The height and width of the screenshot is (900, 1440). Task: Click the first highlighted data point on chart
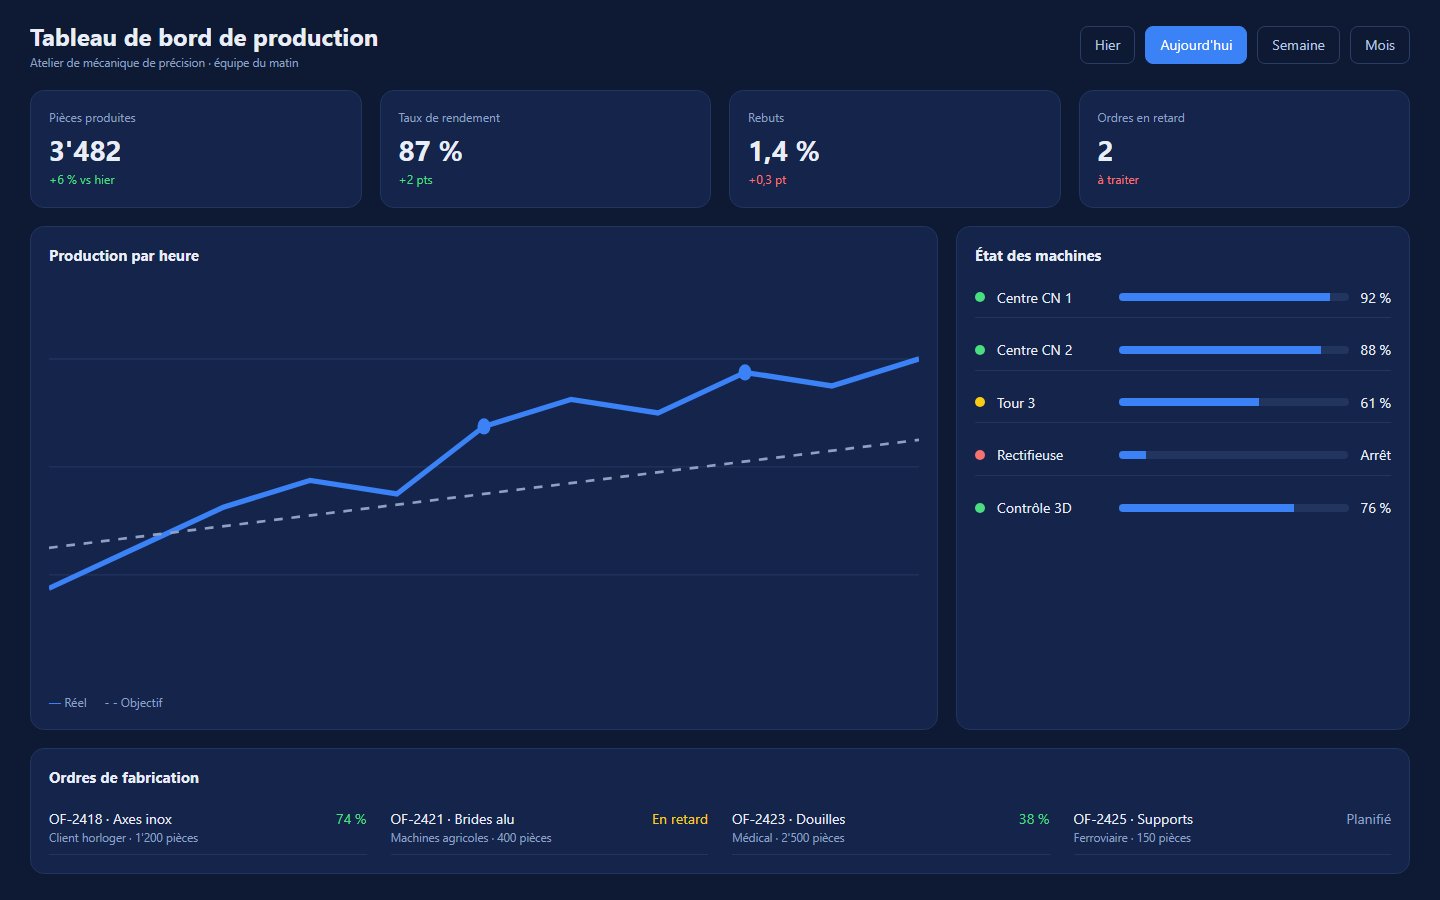click(484, 426)
